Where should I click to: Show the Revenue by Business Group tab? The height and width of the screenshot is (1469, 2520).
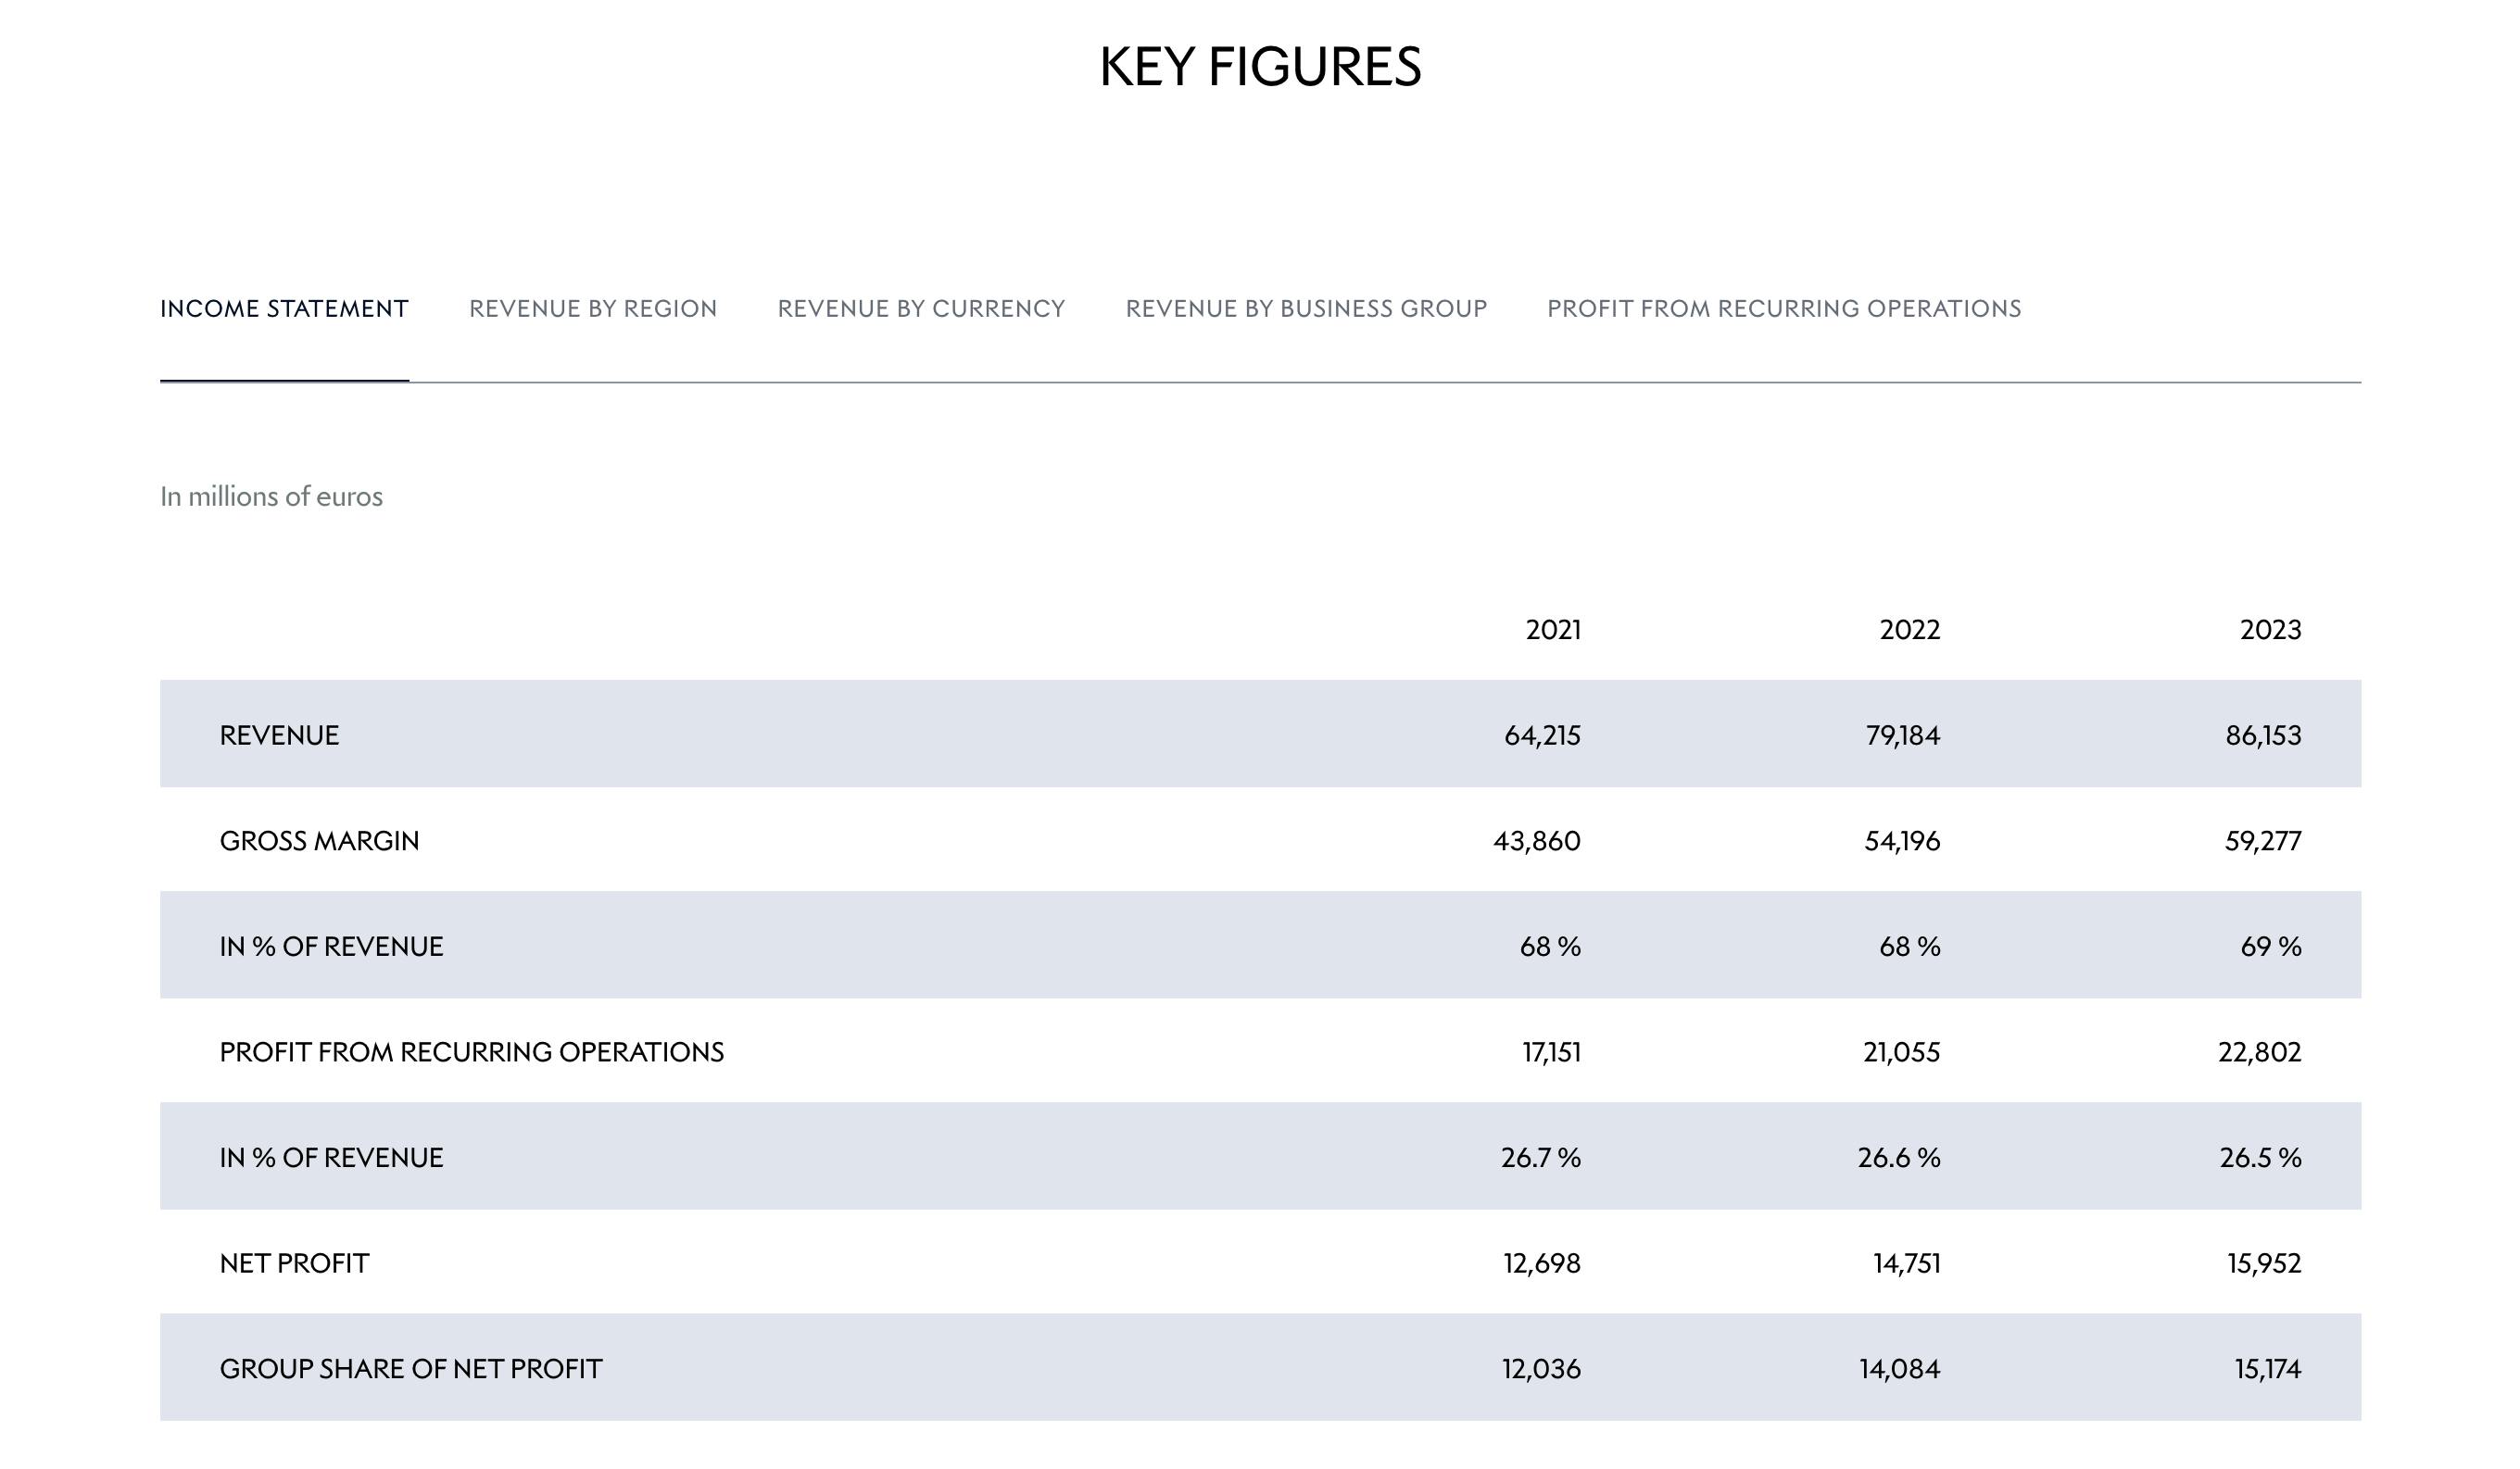pyautogui.click(x=1306, y=308)
